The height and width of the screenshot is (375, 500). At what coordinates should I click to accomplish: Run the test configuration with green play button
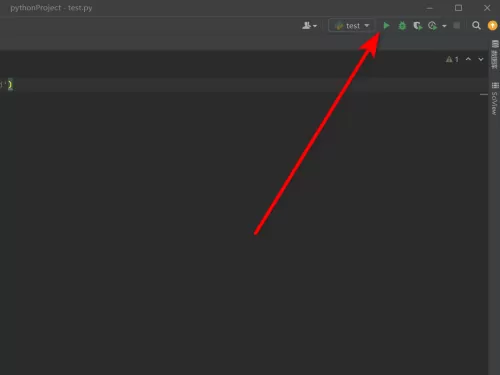(x=386, y=26)
